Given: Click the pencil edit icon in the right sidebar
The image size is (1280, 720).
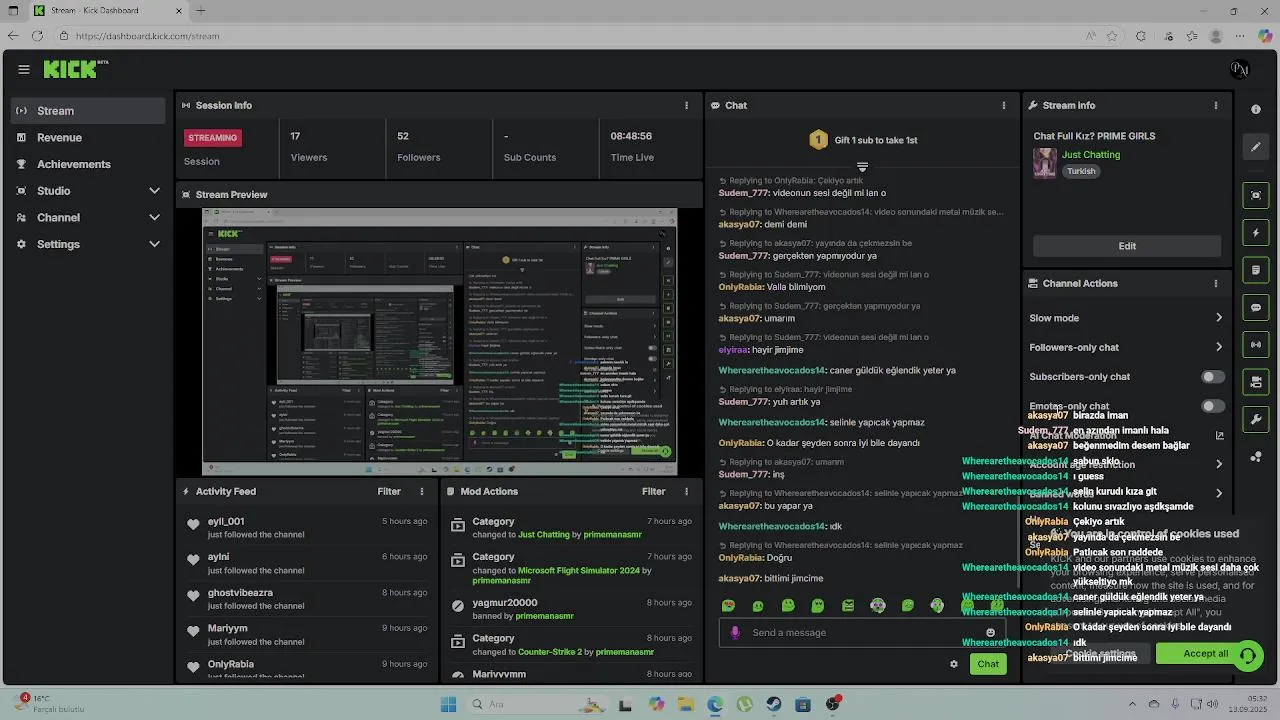Looking at the screenshot, I should tap(1256, 147).
